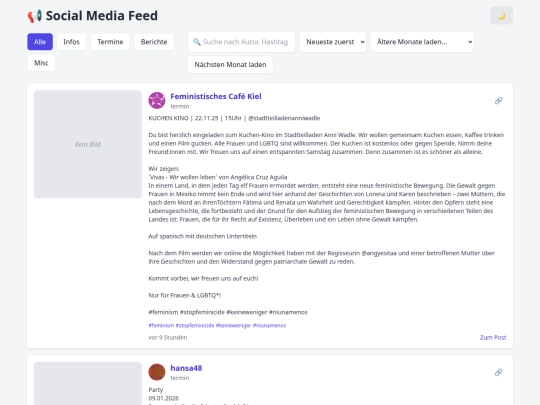Focus the Suche nach Autor search field
Image resolution: width=540 pixels, height=405 pixels.
coord(241,42)
